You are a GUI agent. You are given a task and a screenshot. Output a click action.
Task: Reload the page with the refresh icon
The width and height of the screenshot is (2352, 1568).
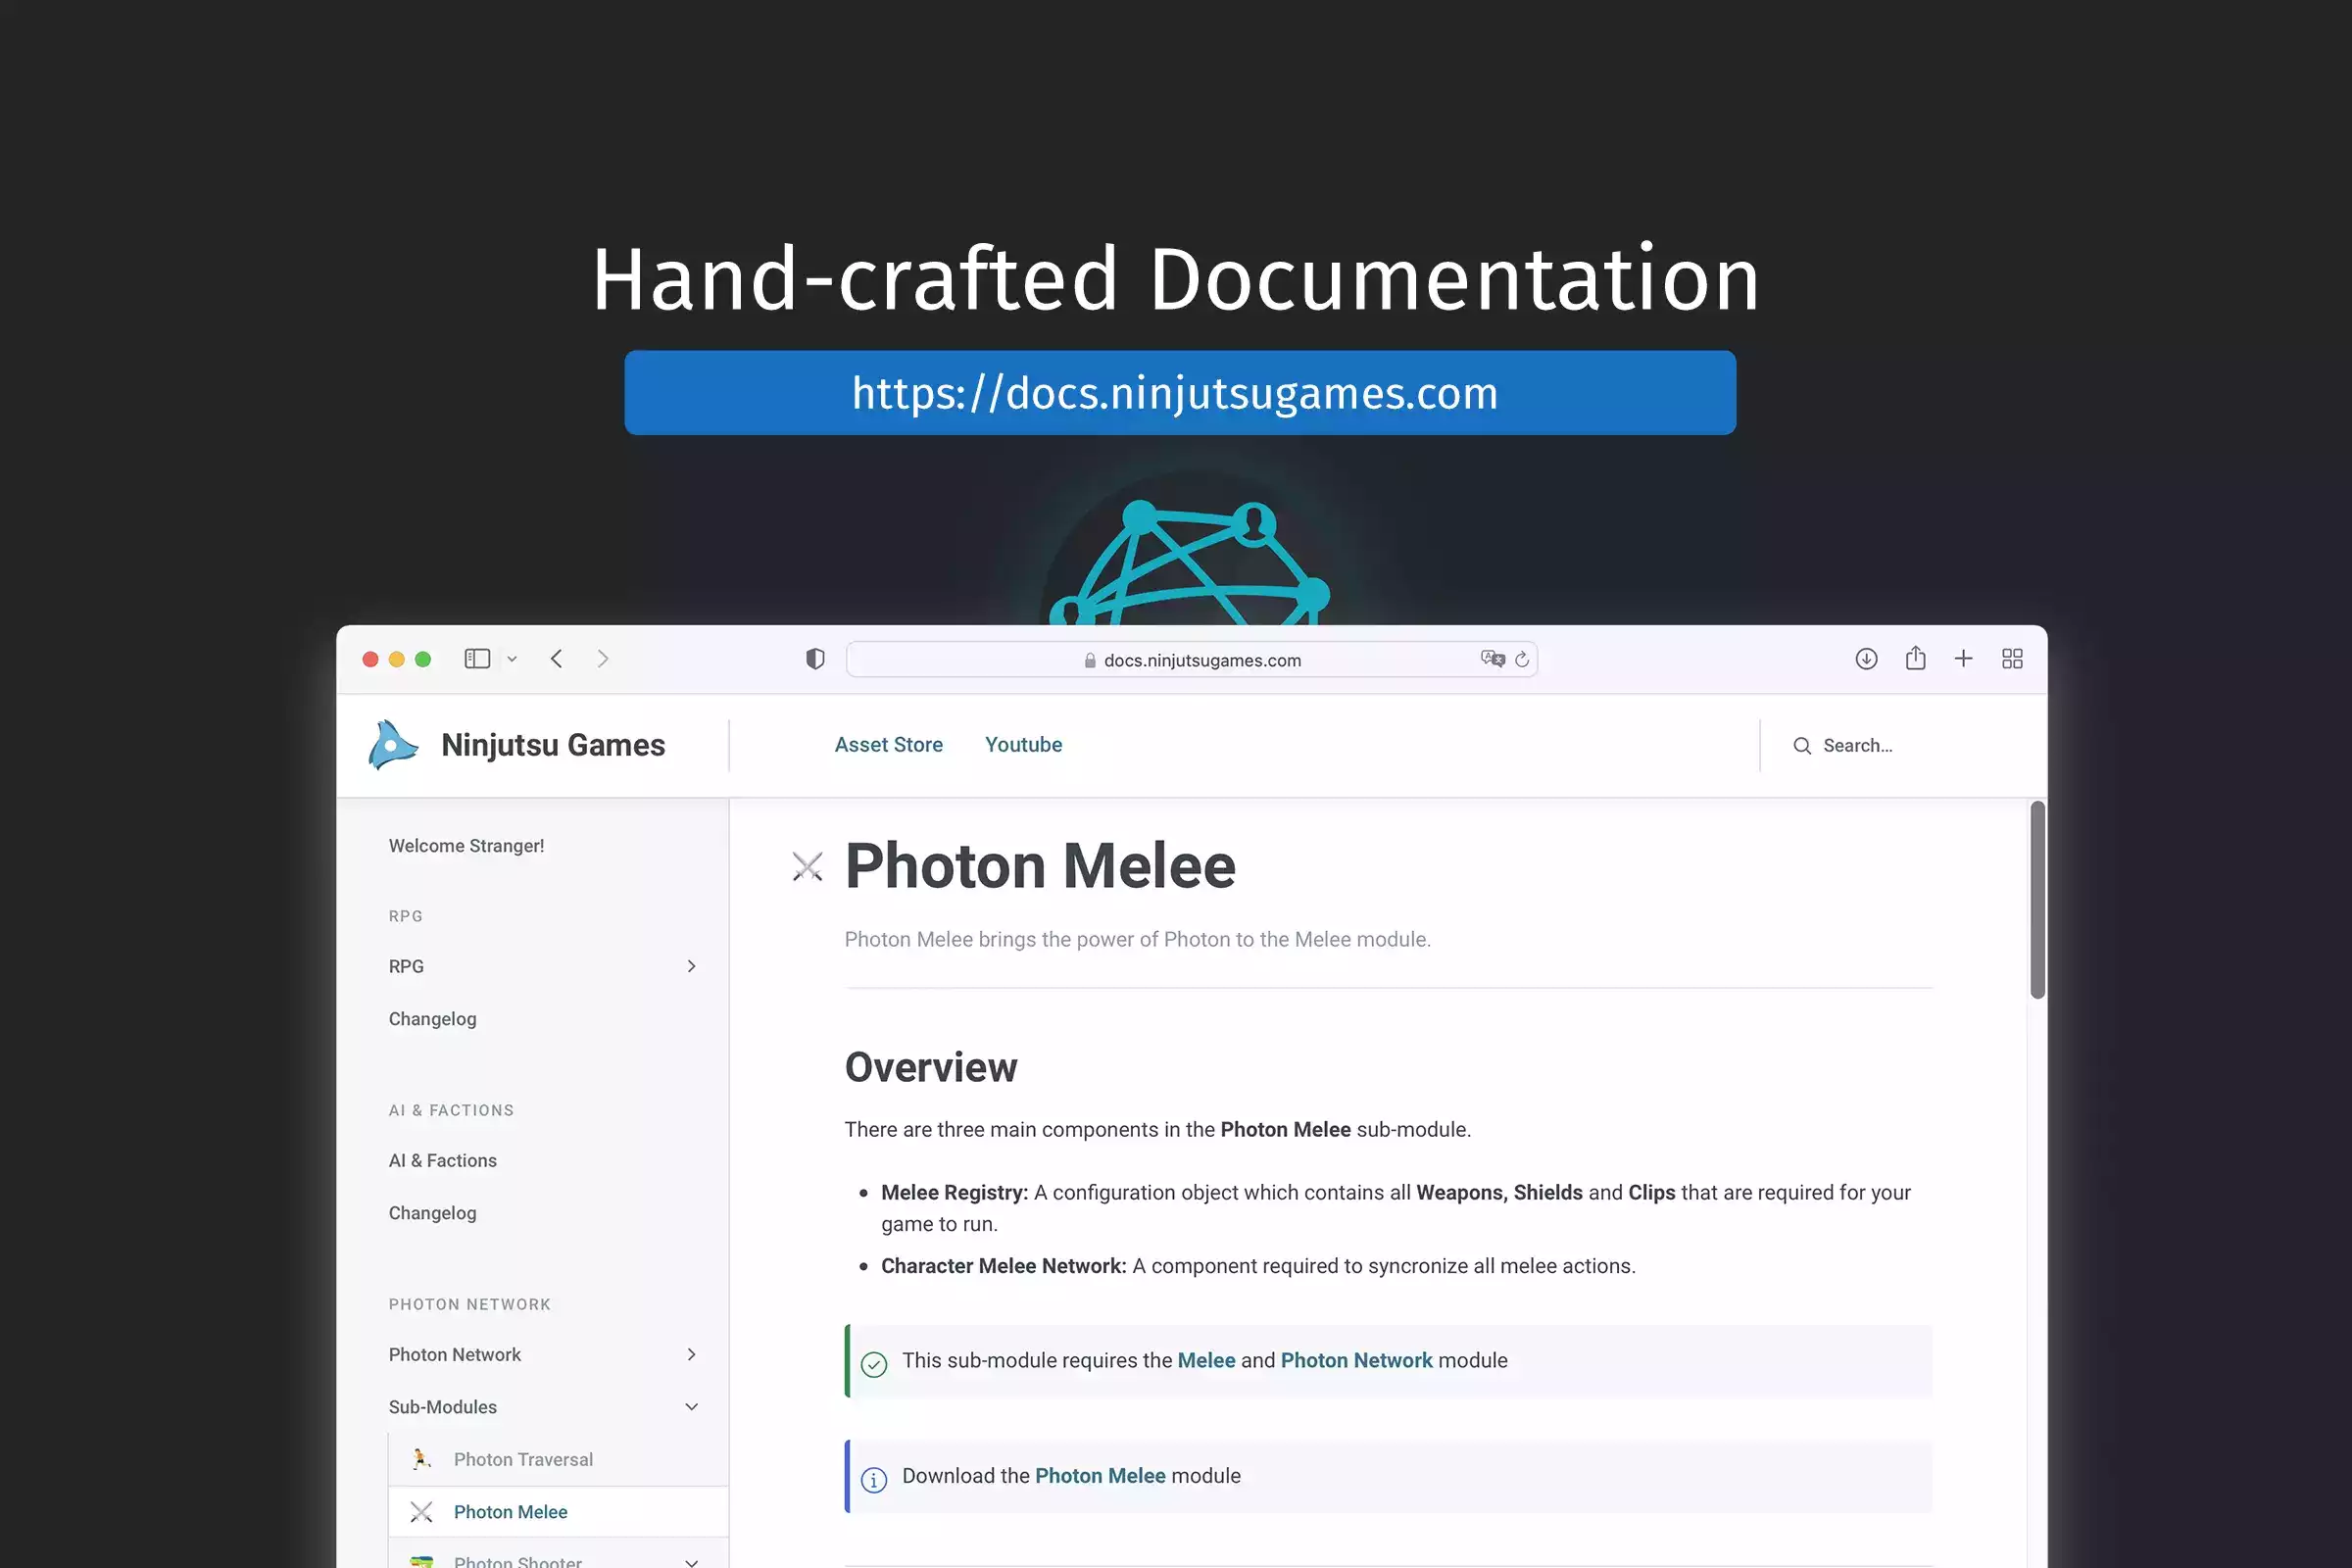[x=1522, y=659]
